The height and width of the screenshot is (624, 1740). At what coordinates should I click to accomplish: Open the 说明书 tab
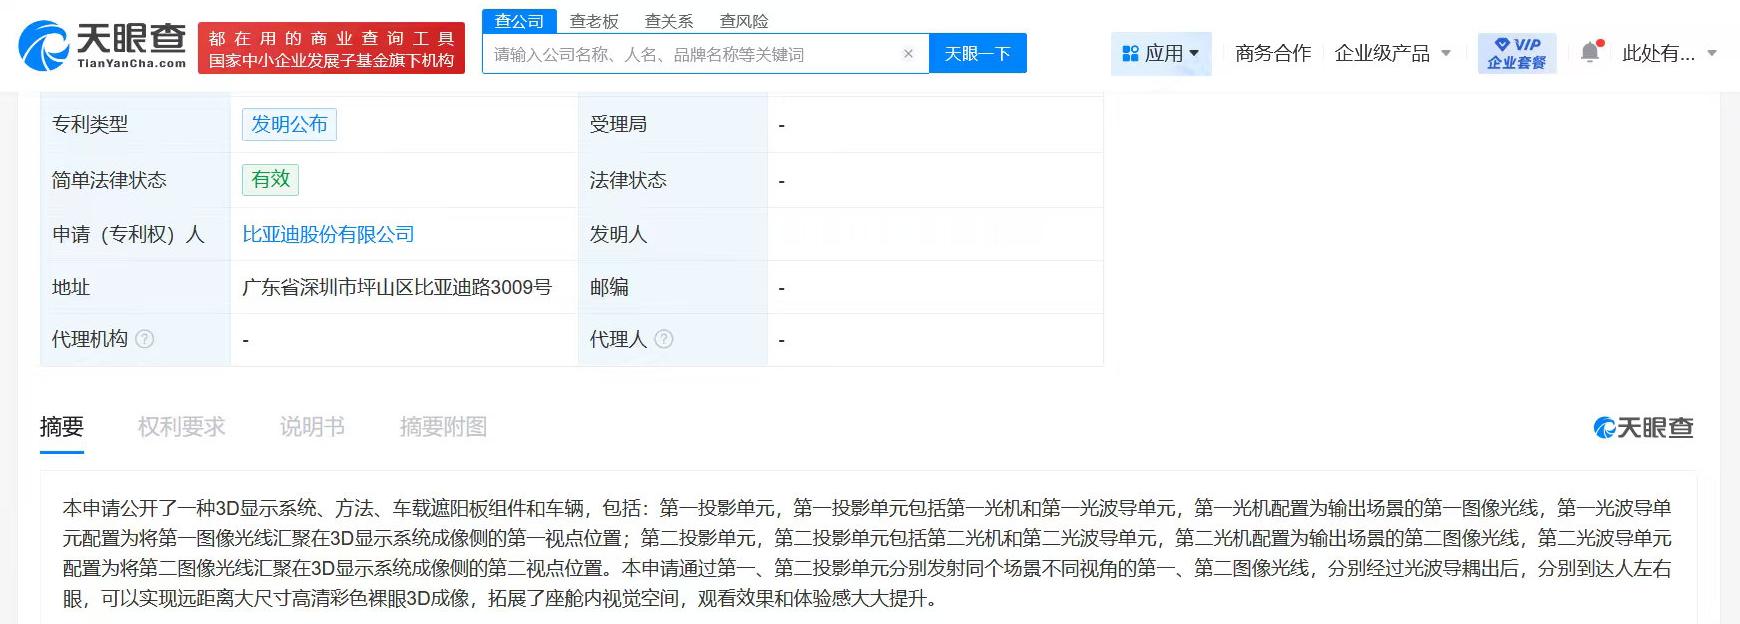pos(312,427)
